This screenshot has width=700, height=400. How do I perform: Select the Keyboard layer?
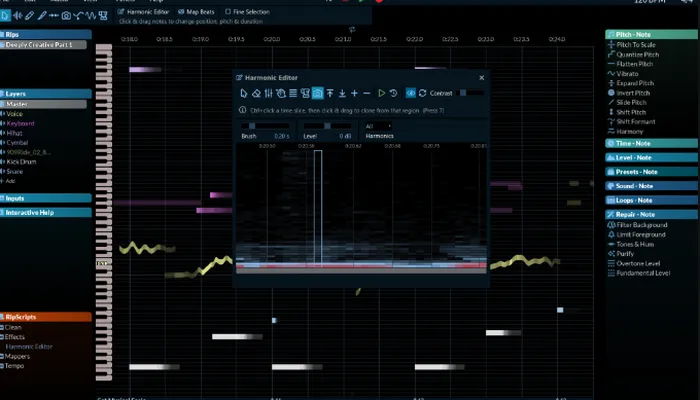coord(22,123)
